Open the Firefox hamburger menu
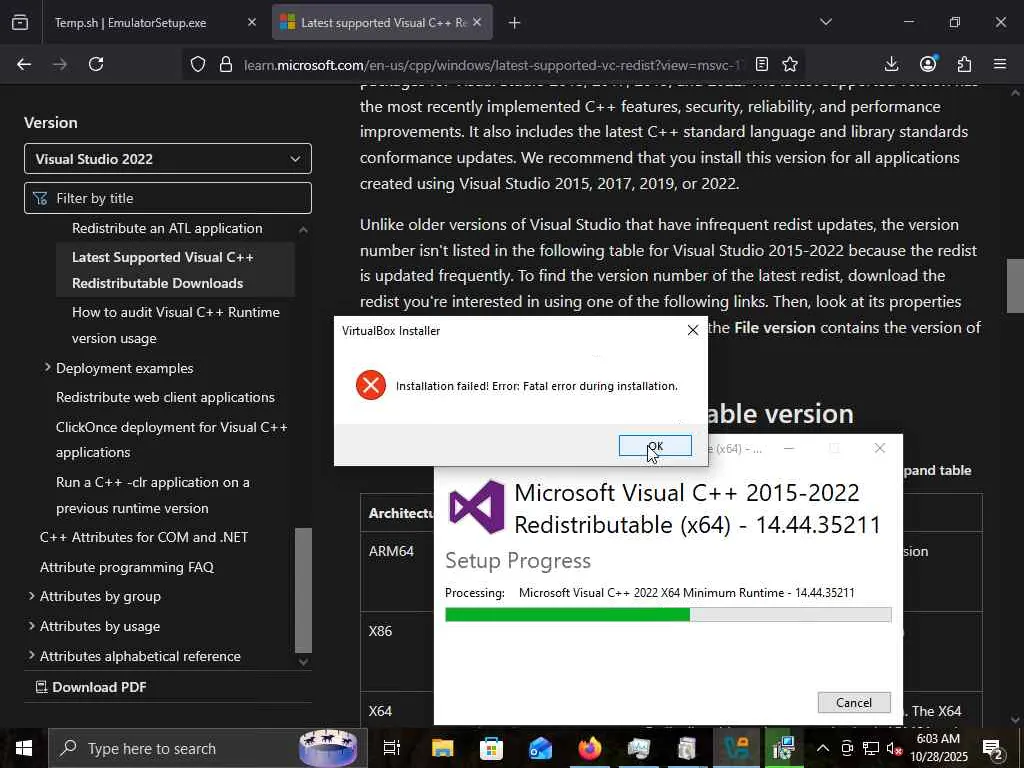Screen dimensions: 1024x768 click(x=1000, y=64)
